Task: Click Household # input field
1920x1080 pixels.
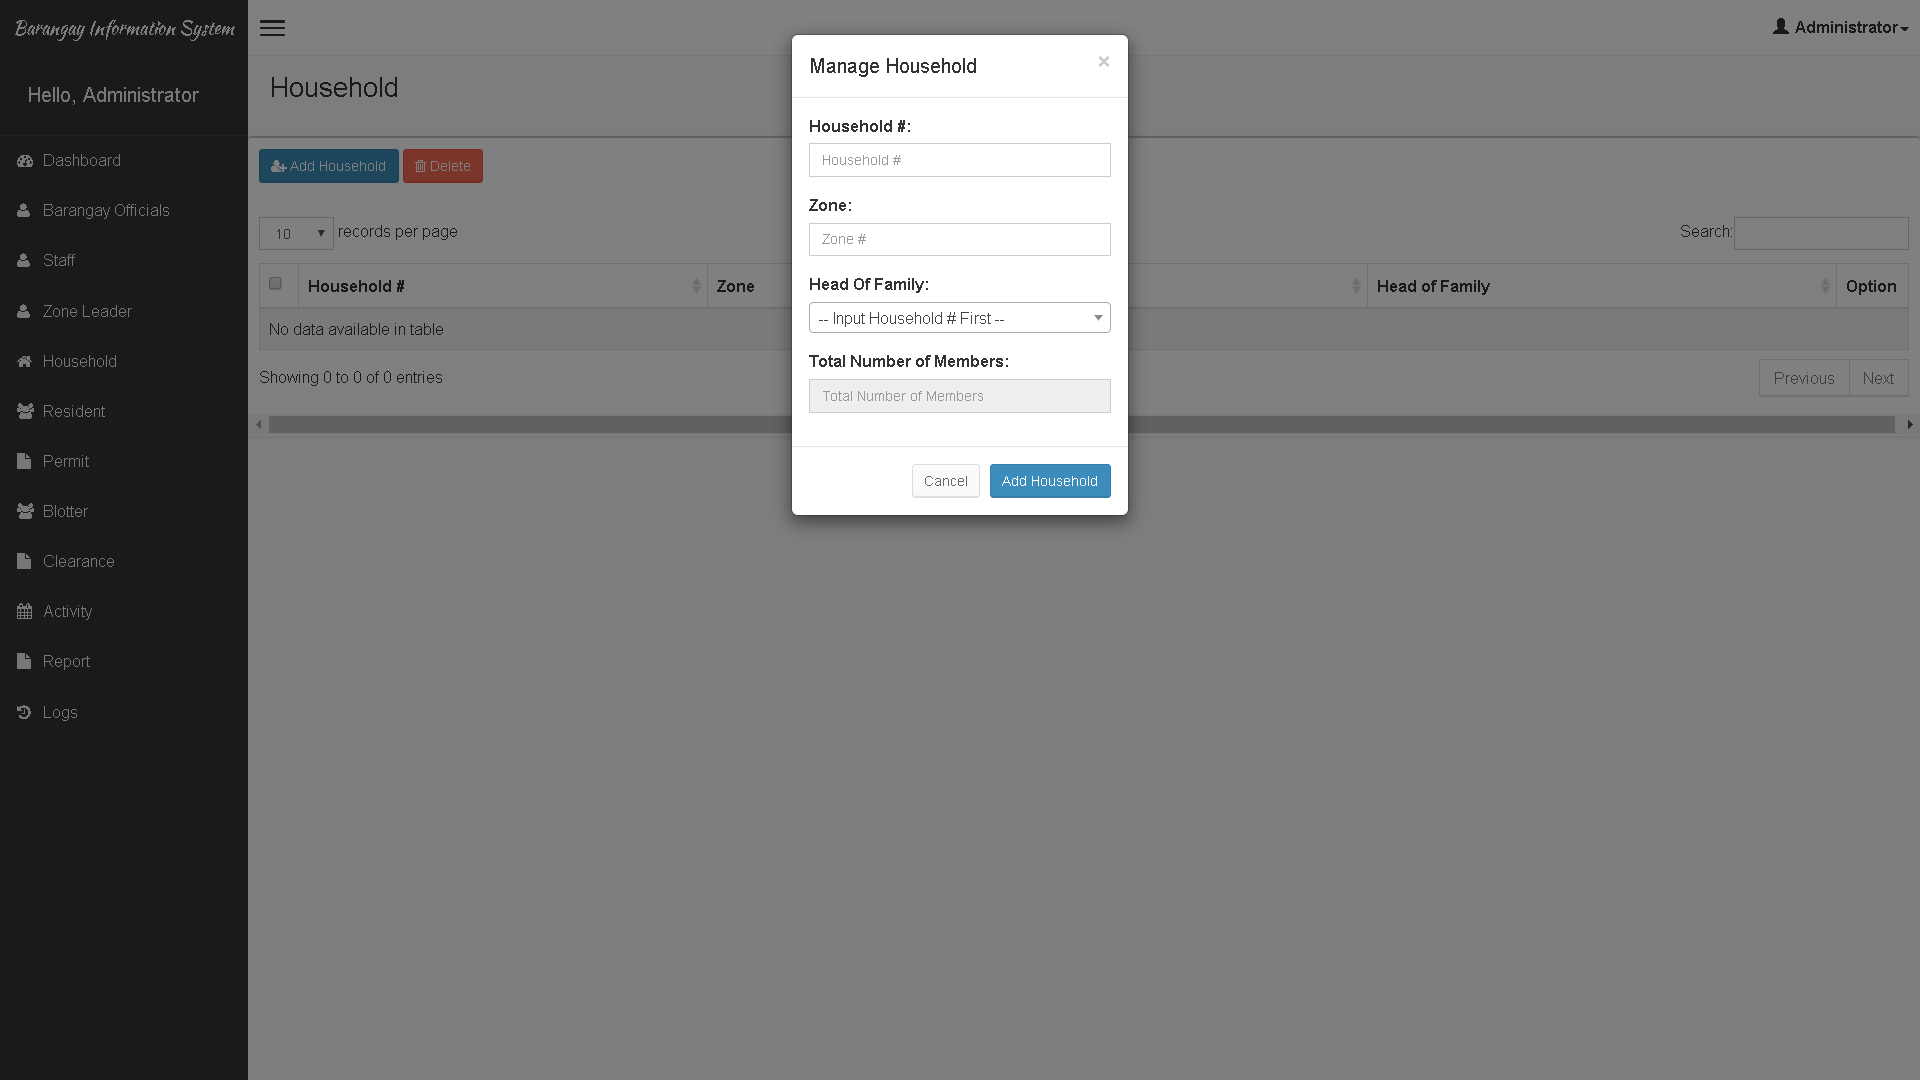Action: tap(959, 158)
